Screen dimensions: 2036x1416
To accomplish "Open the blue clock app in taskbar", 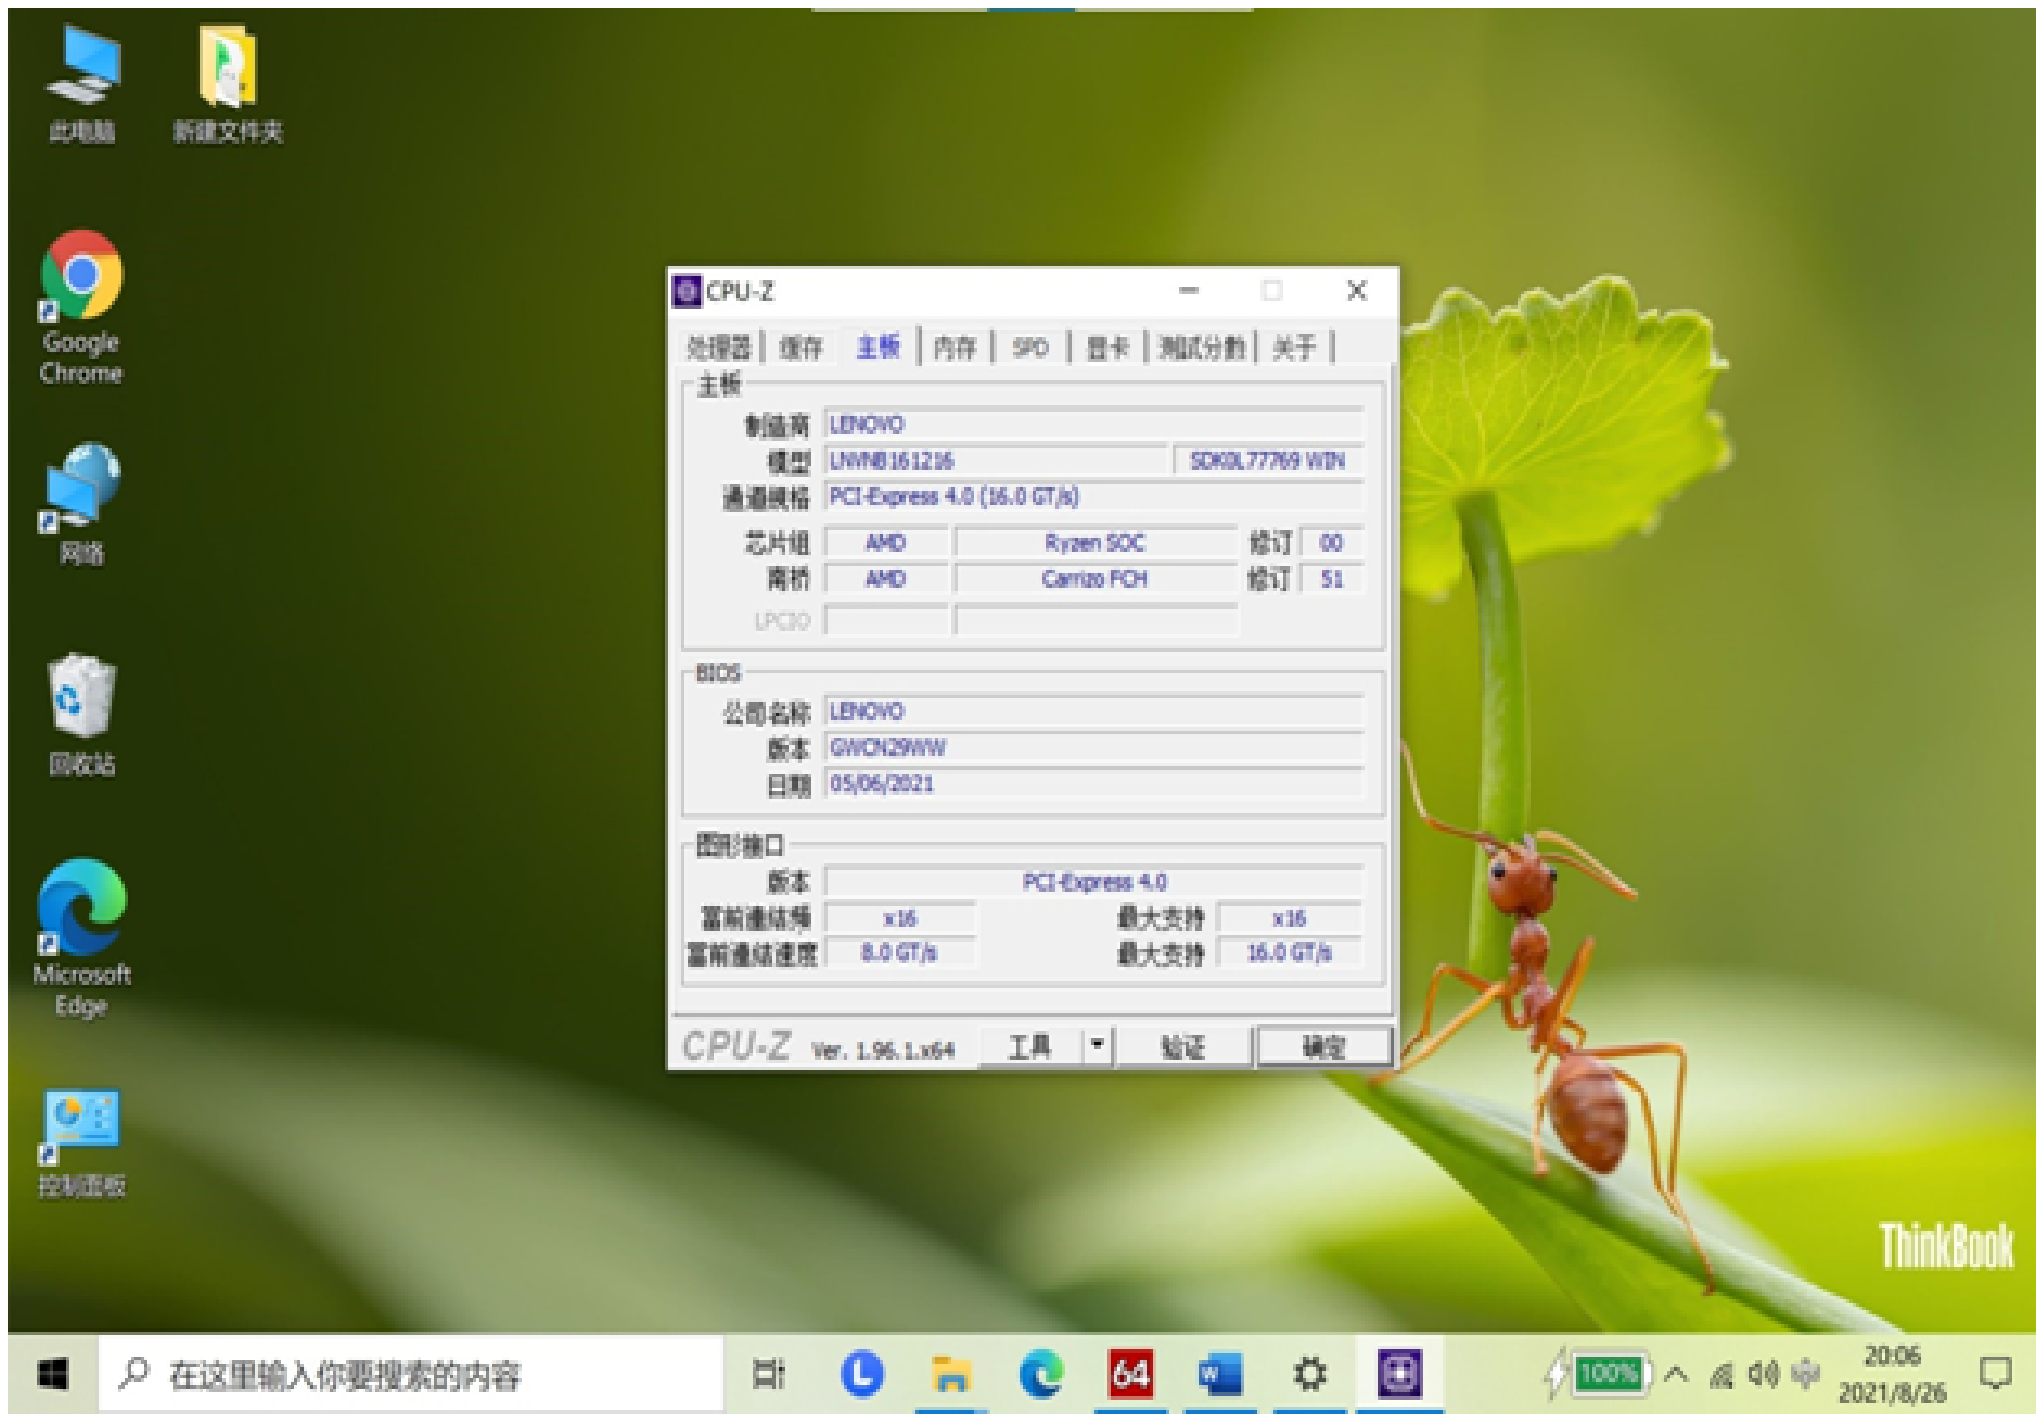I will tap(861, 1374).
